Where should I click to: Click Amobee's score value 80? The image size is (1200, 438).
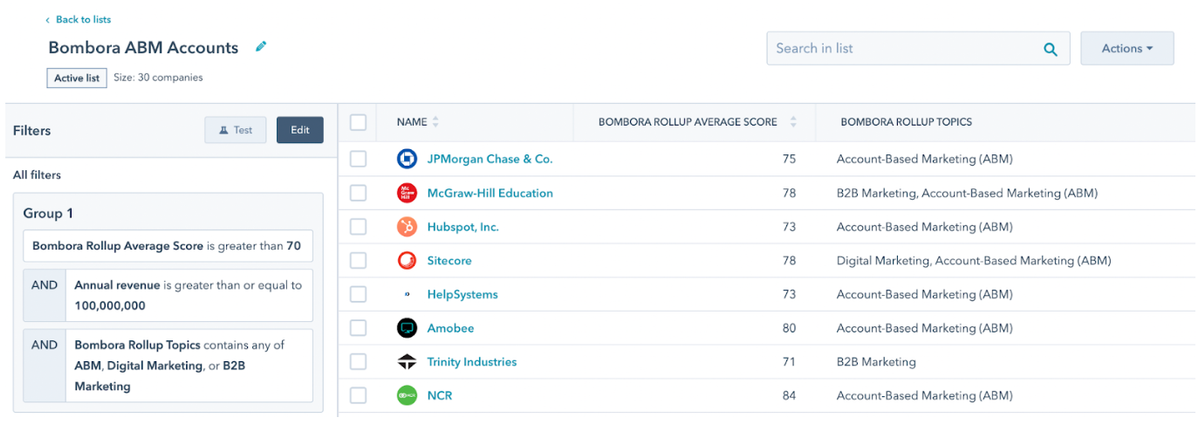(789, 328)
